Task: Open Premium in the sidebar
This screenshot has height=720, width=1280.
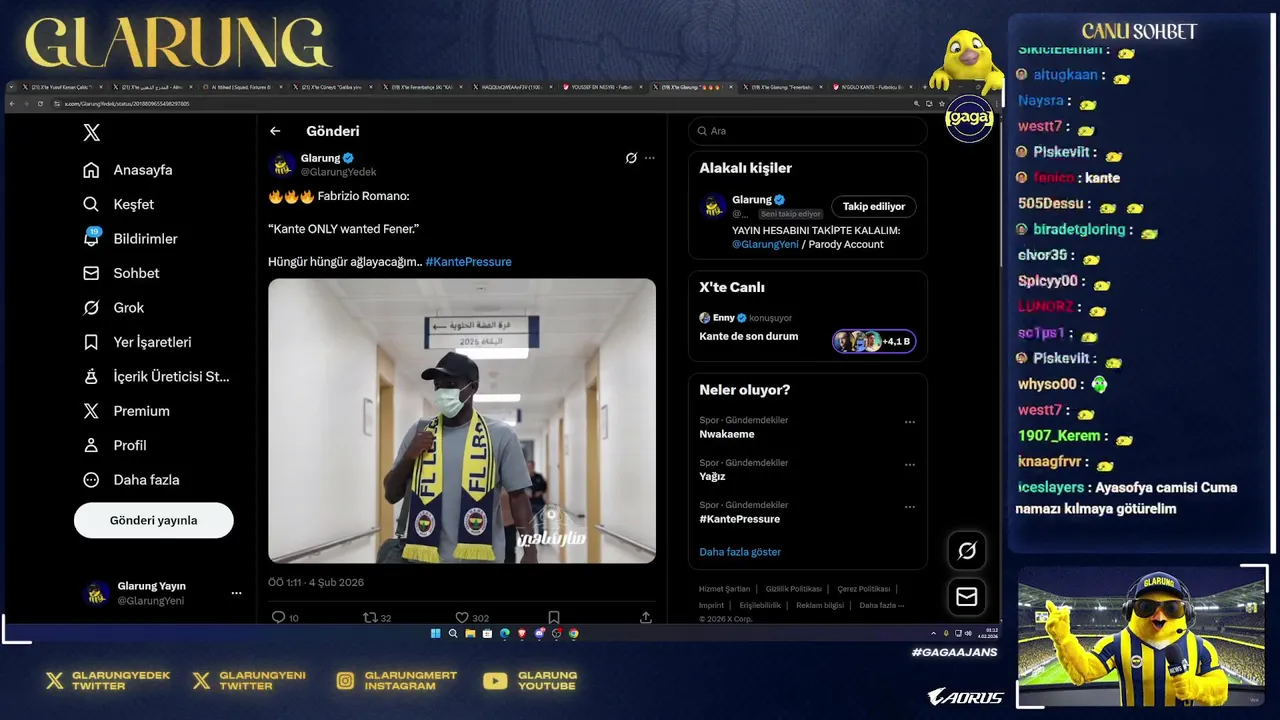Action: pos(126,411)
